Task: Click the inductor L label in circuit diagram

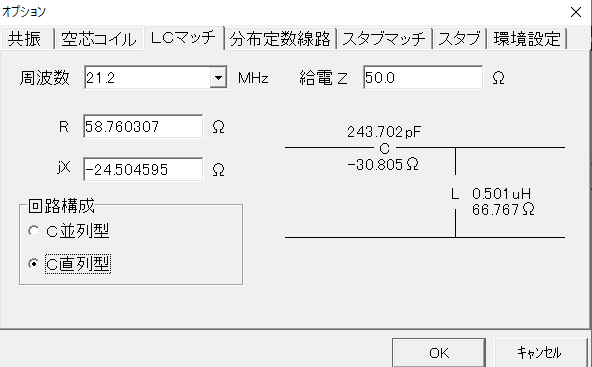Action: click(455, 194)
